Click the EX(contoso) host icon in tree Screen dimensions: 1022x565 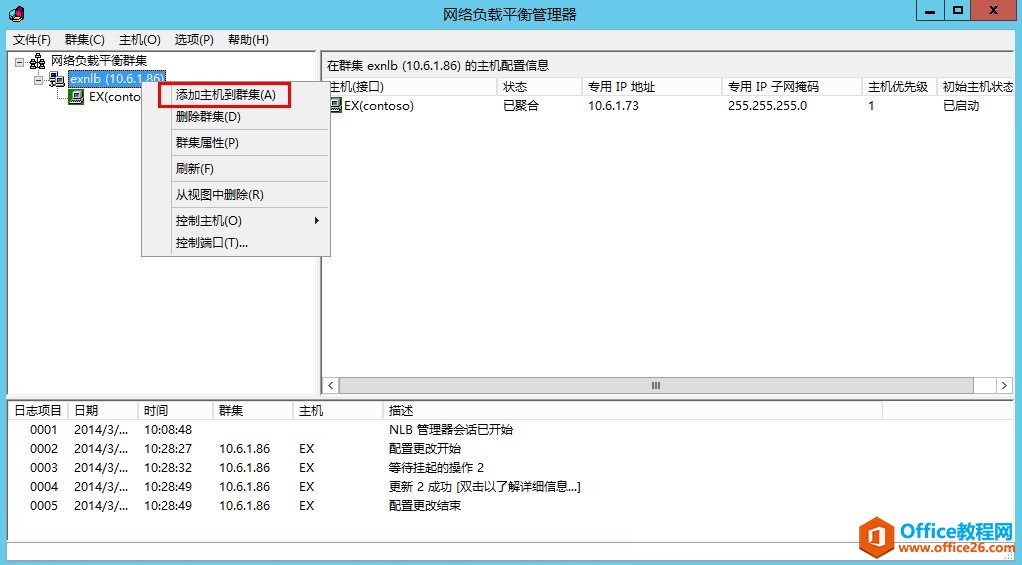[x=76, y=97]
